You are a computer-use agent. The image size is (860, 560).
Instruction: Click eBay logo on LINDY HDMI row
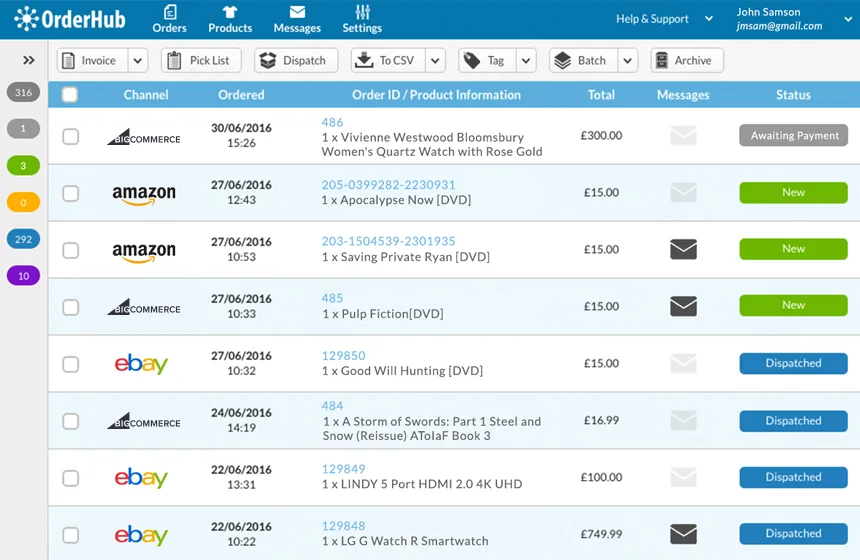[141, 478]
